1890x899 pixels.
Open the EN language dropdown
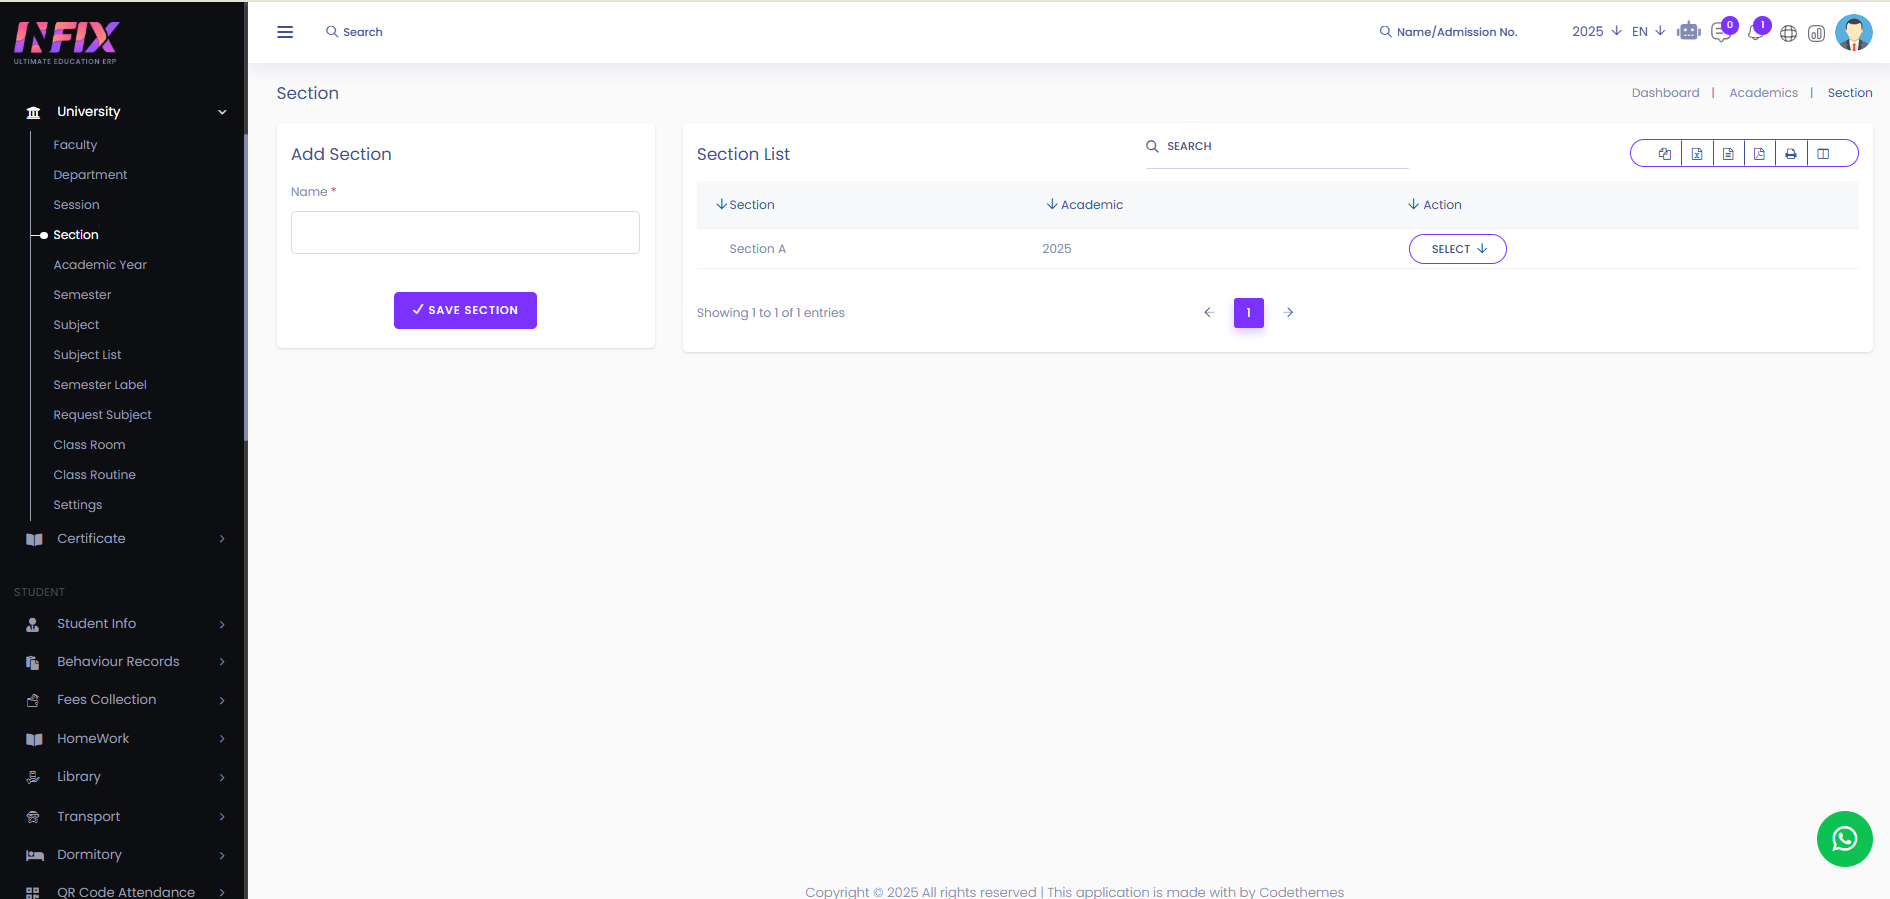[1648, 31]
